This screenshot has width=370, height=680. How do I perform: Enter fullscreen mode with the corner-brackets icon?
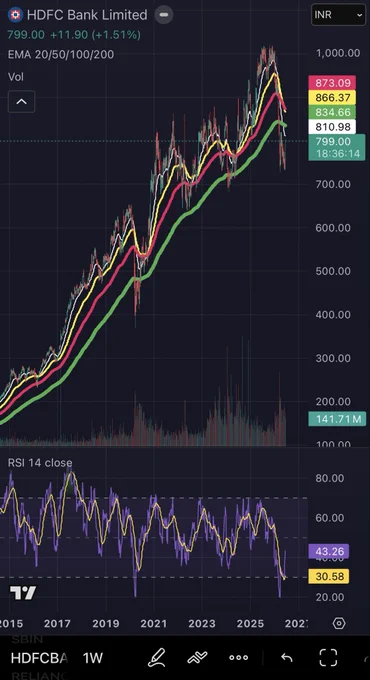(328, 657)
